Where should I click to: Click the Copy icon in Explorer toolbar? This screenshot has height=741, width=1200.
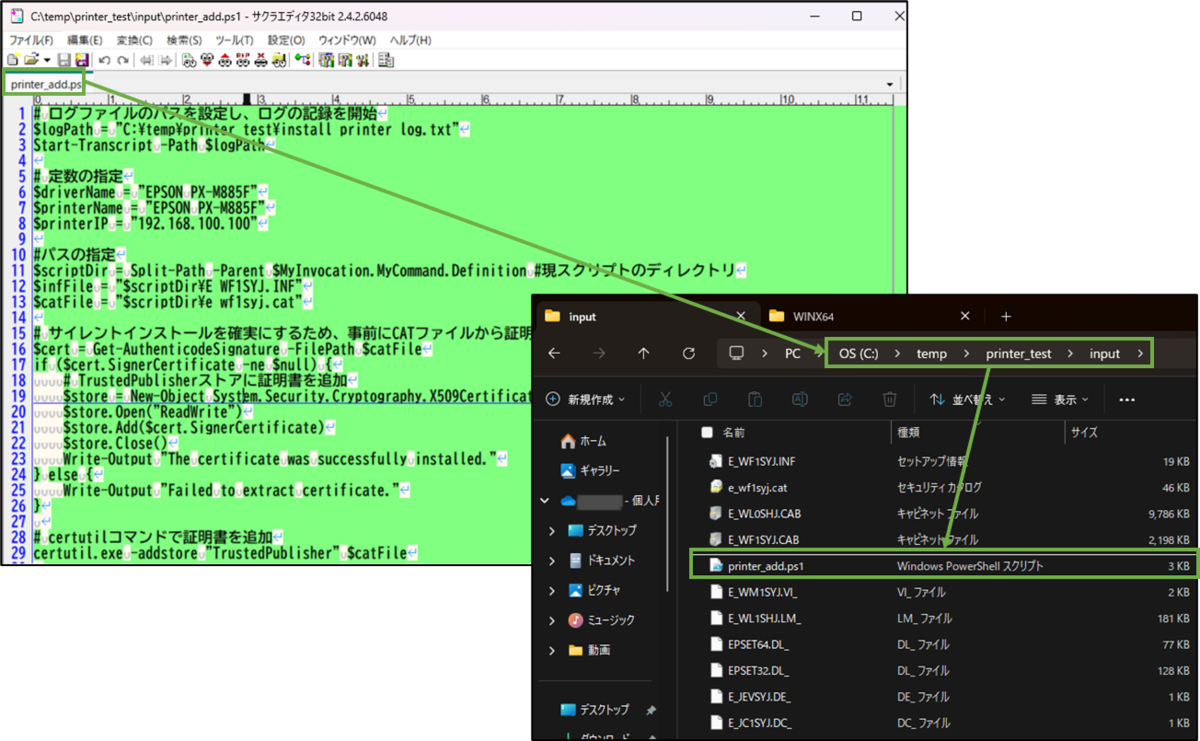tap(710, 399)
